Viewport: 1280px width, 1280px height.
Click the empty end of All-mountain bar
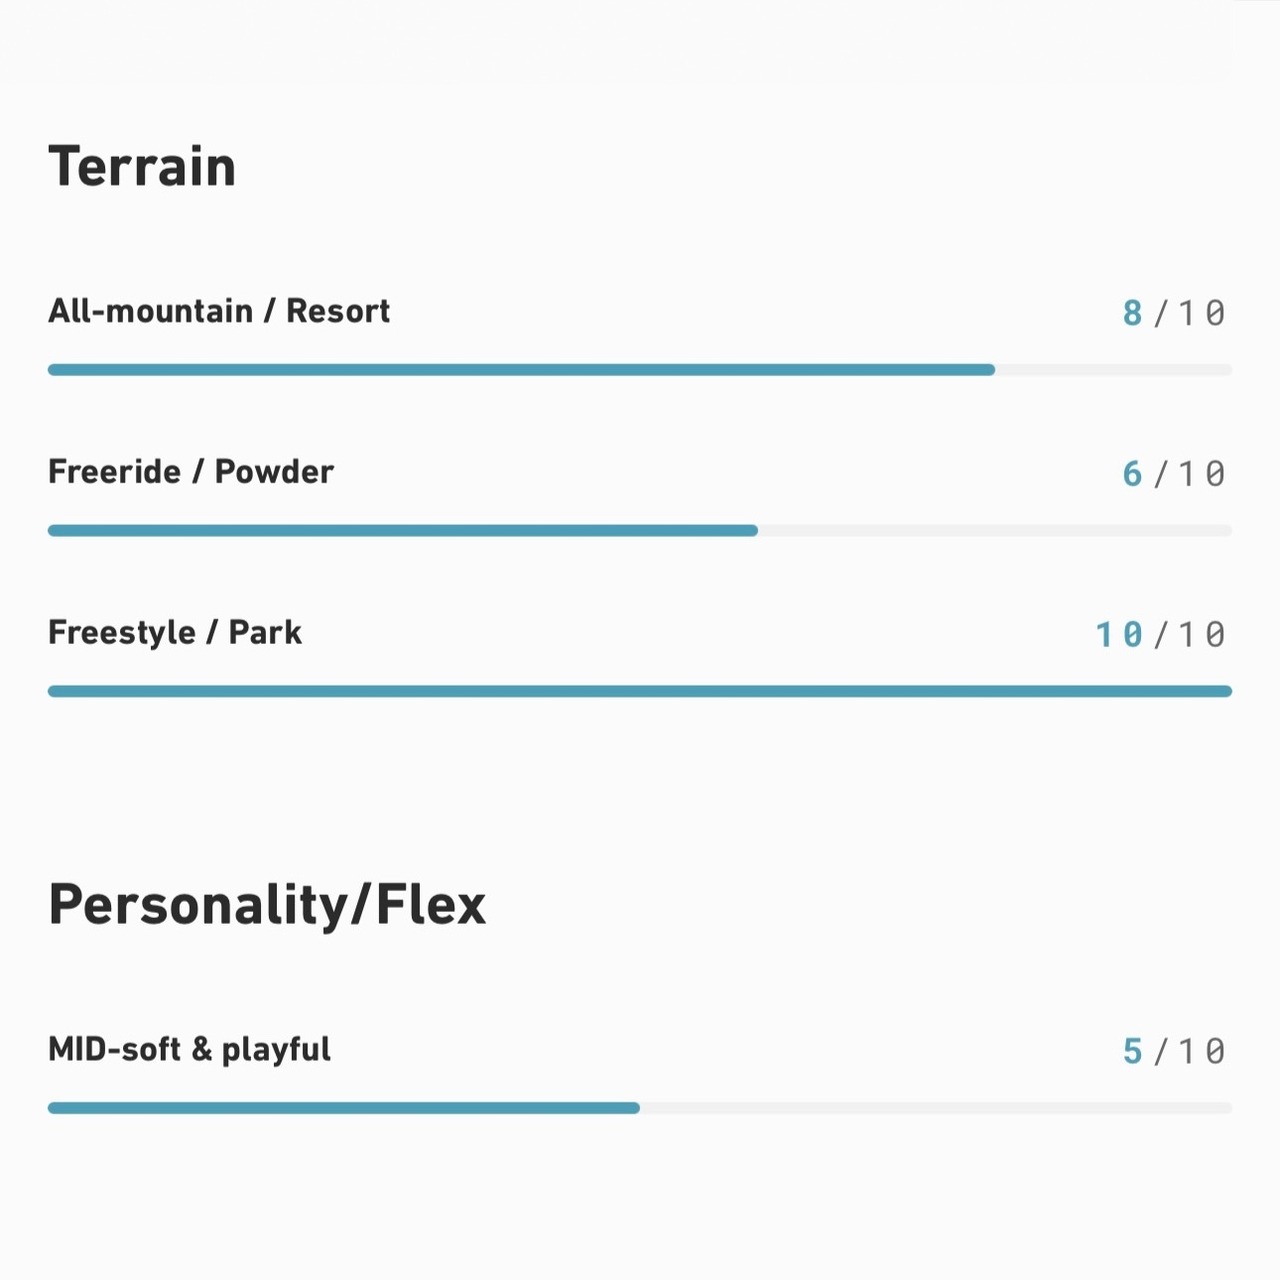tap(1114, 370)
